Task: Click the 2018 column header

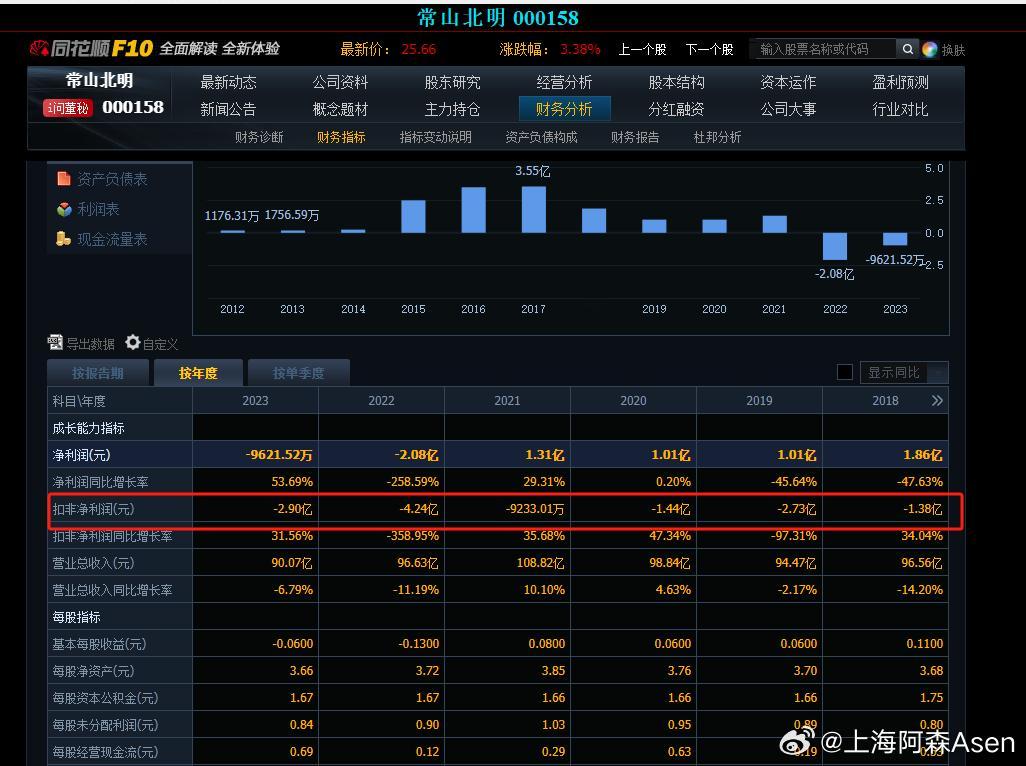Action: click(885, 400)
